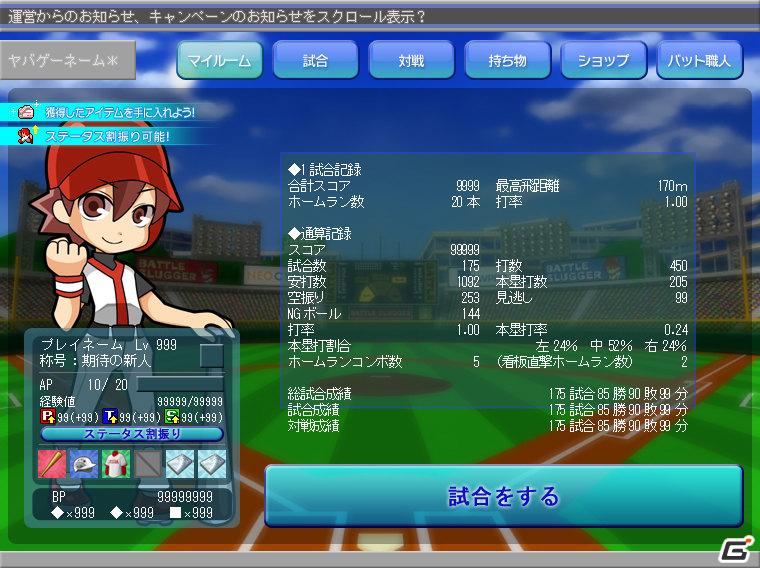Screen dimensions: 760x568
Task: Click the red P power stat icon
Action: coord(48,416)
